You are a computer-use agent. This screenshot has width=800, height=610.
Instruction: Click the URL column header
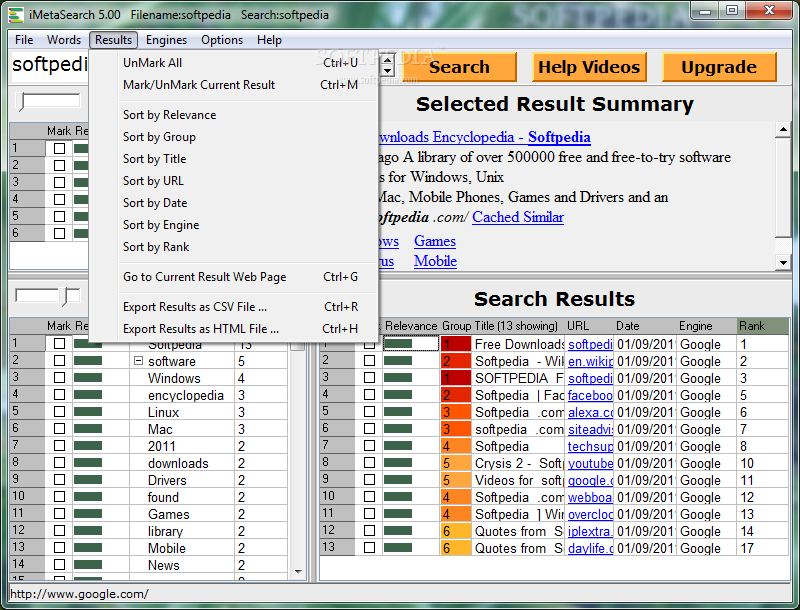(x=589, y=326)
